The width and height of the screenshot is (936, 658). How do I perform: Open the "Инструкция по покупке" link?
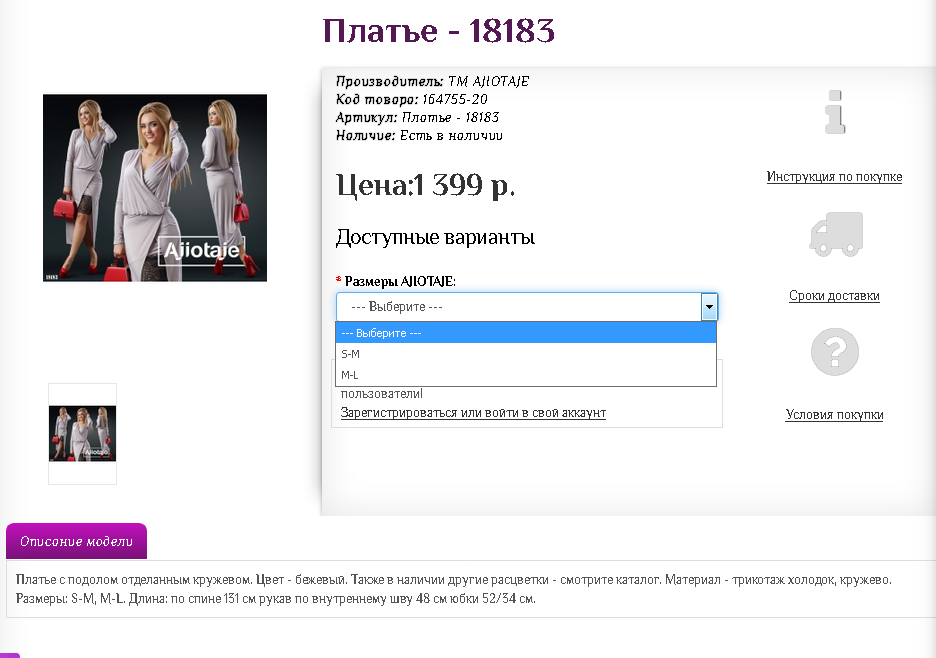(x=834, y=176)
